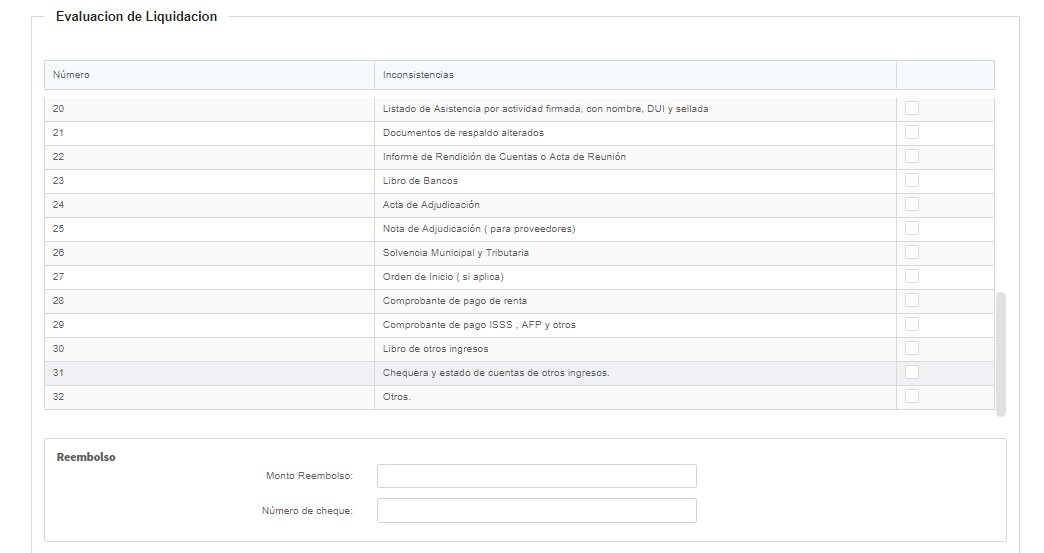Check Comprobante de pago de renta box
This screenshot has width=1044, height=553.
[x=912, y=300]
